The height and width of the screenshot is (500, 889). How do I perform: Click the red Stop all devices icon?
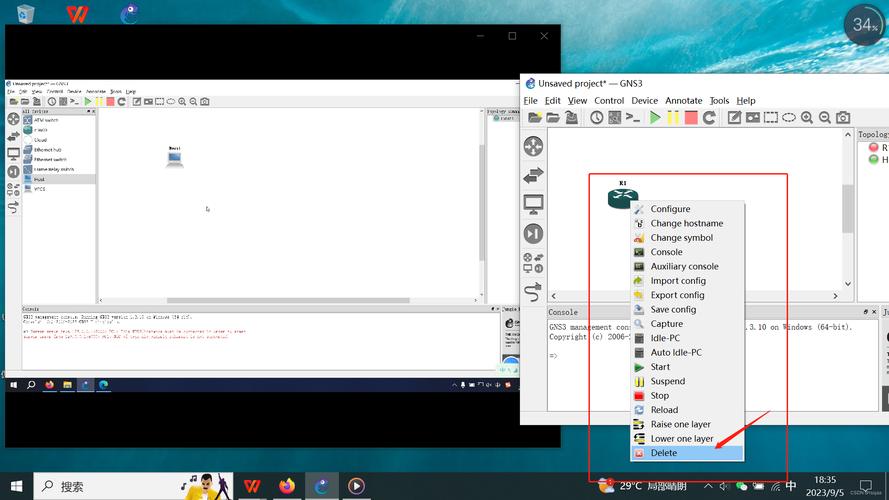691,117
